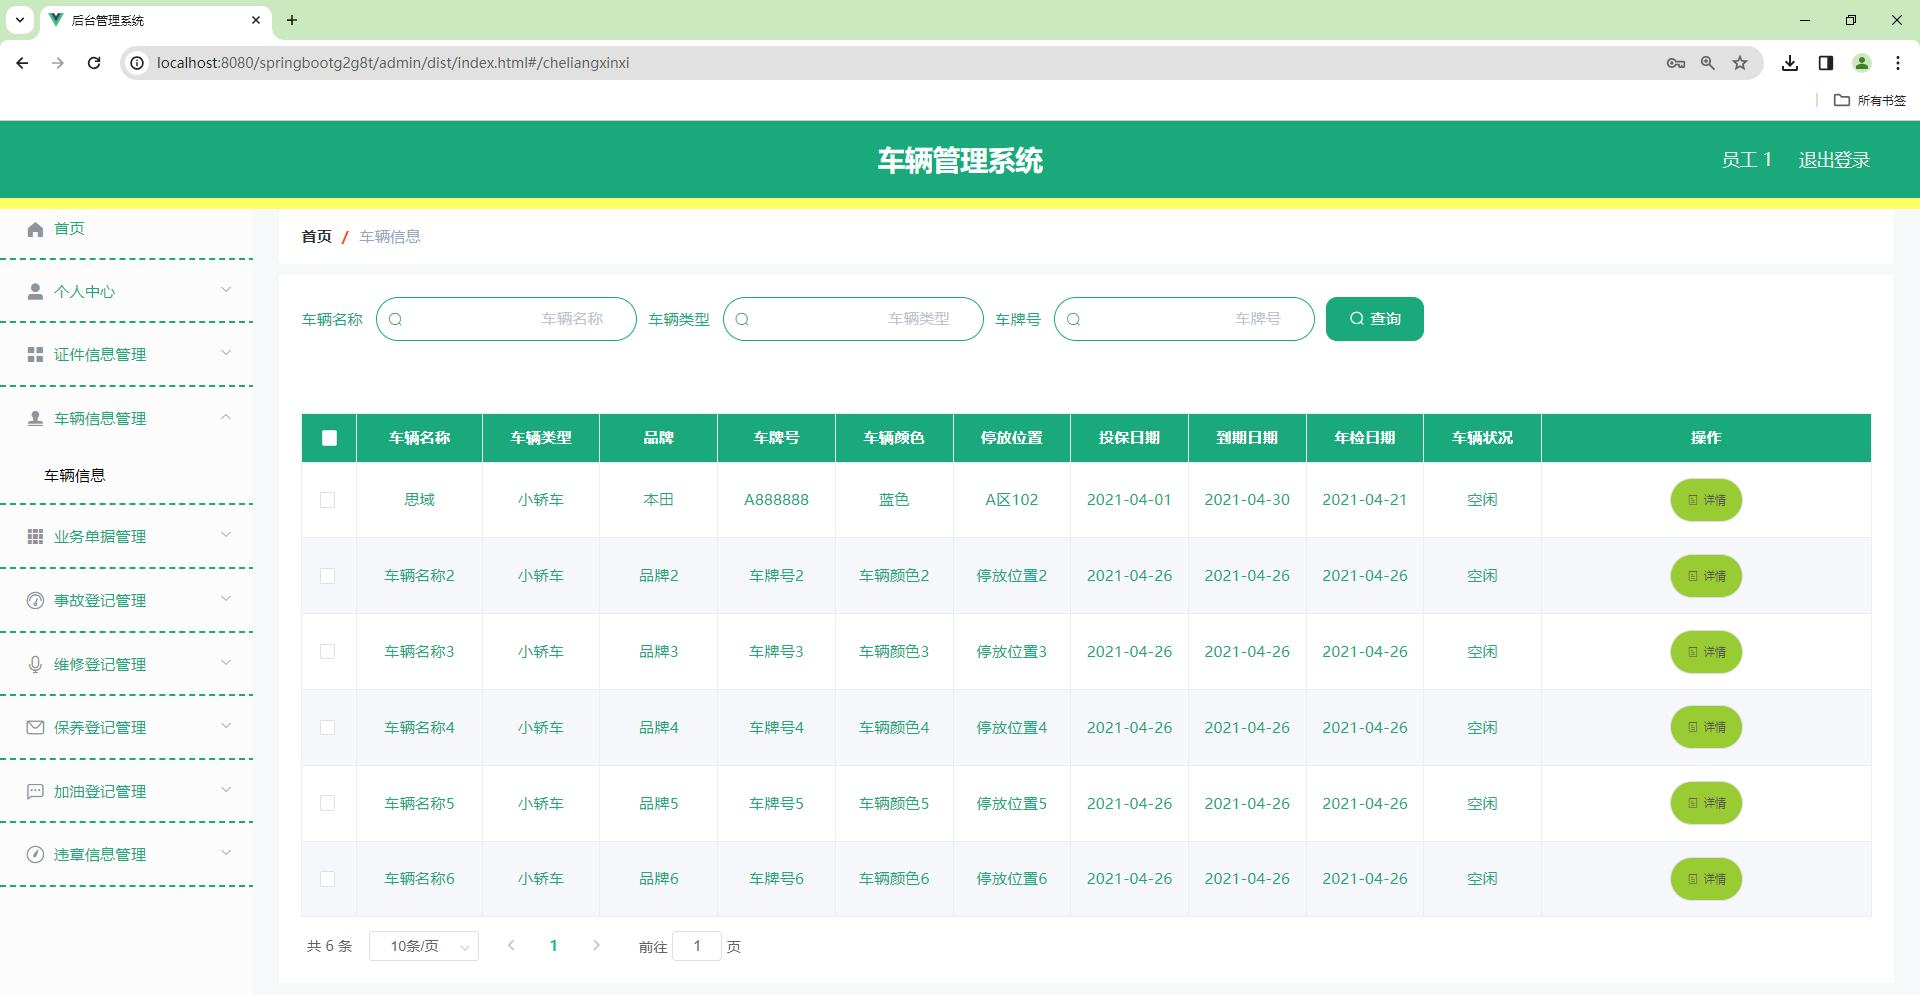Screen dimensions: 1920x995
Task: Select page 1 in pagination
Action: (554, 946)
